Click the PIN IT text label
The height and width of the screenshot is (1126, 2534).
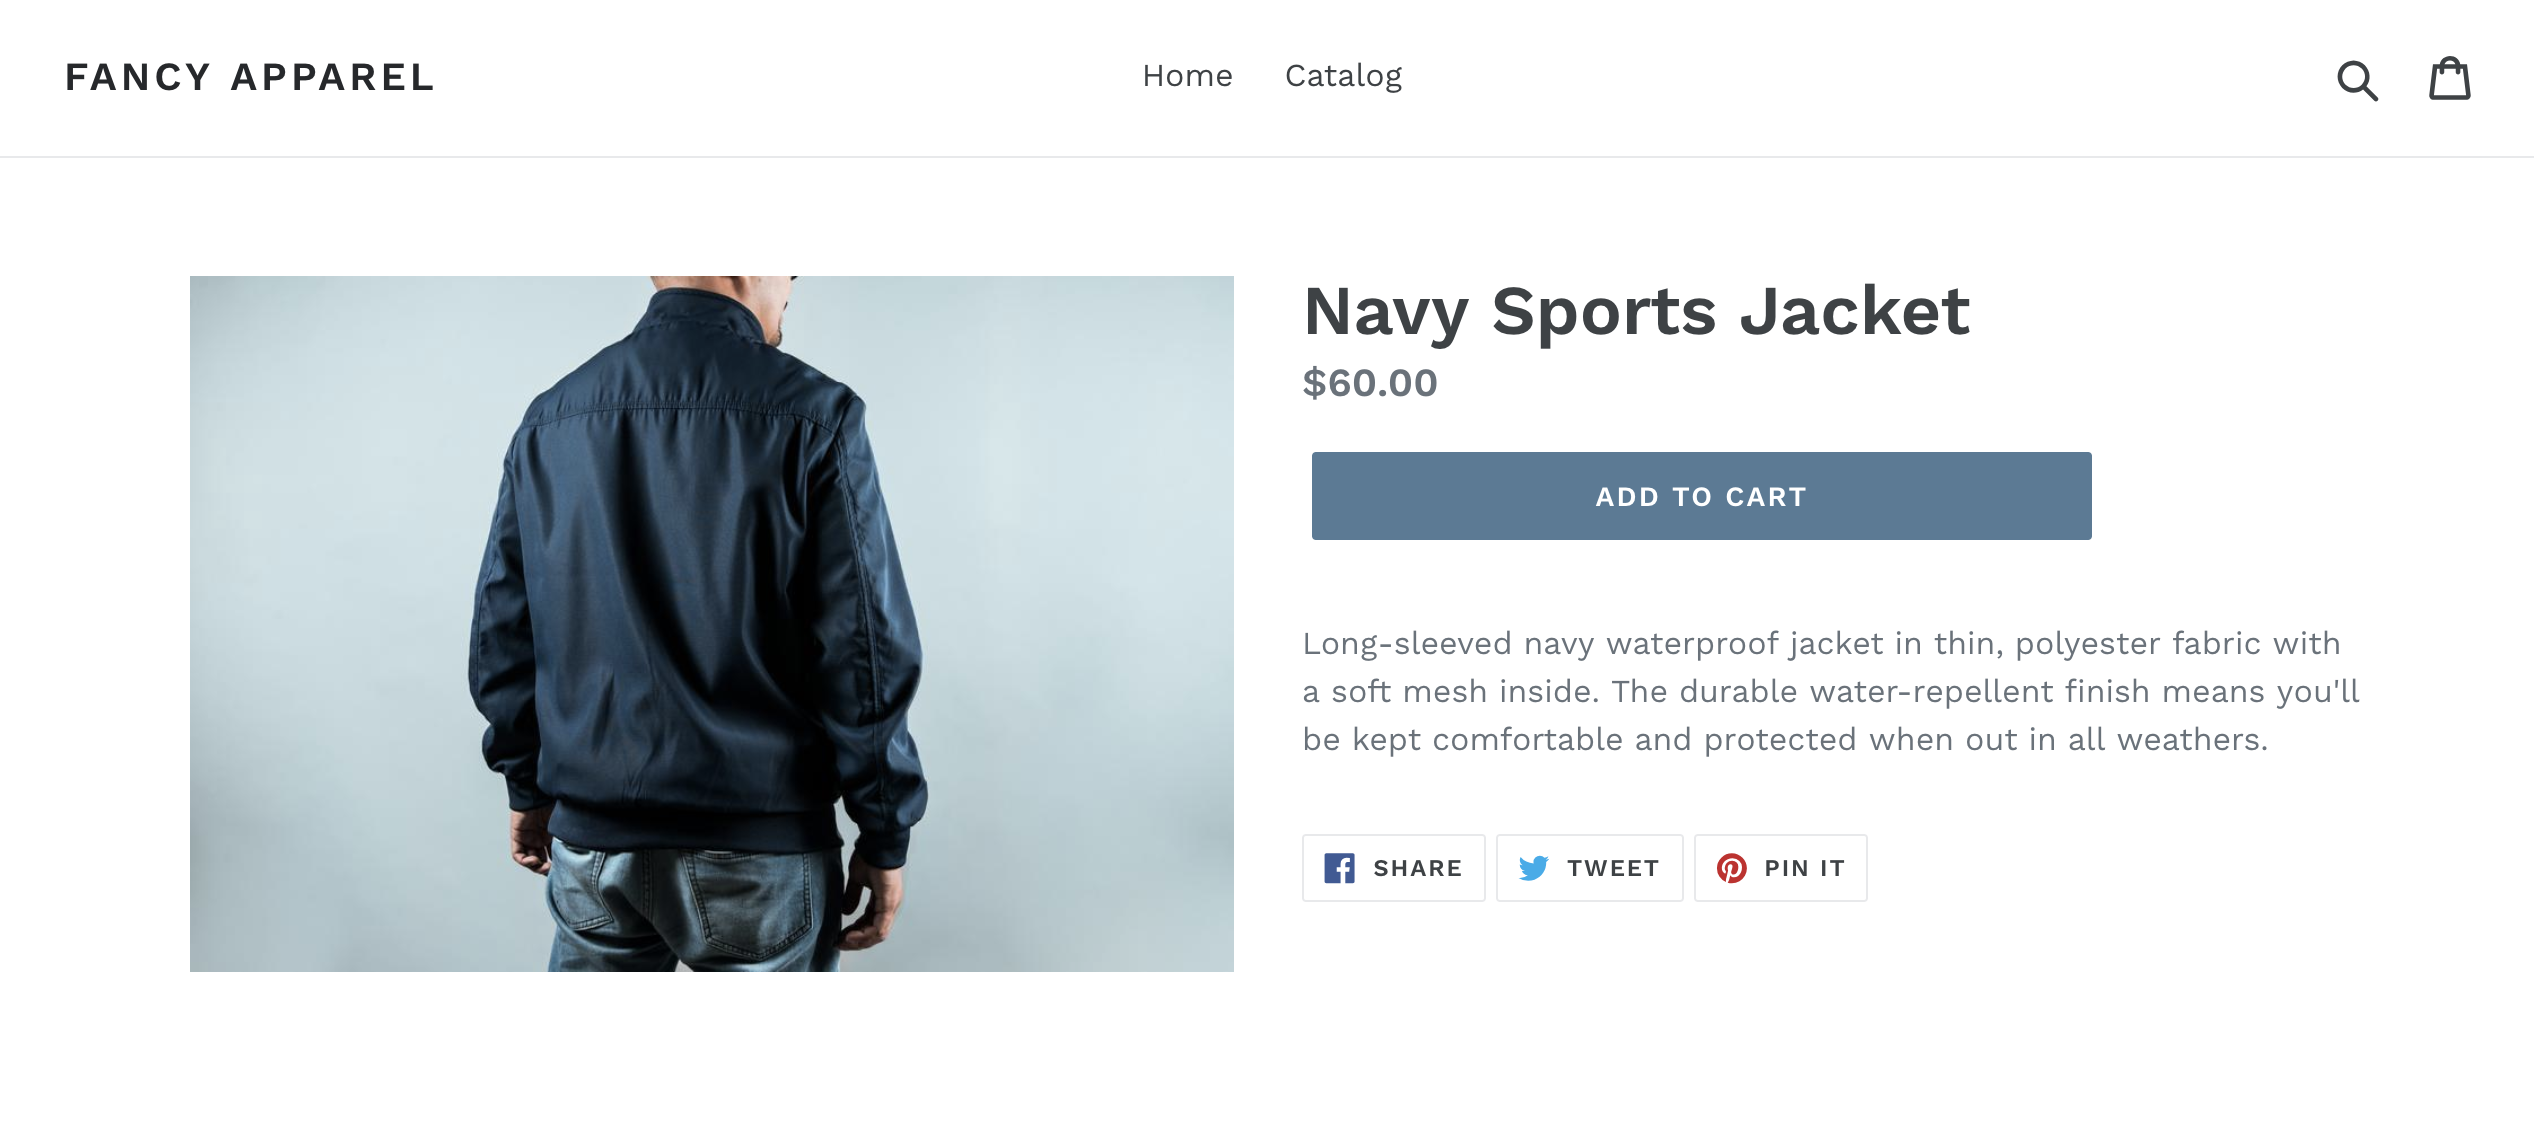1804,869
